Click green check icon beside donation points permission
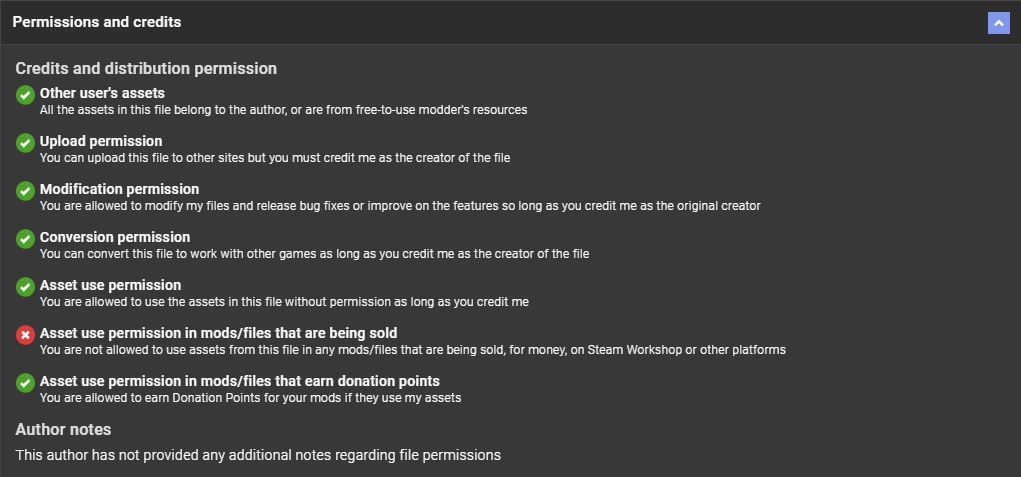1021x477 pixels. pos(25,383)
